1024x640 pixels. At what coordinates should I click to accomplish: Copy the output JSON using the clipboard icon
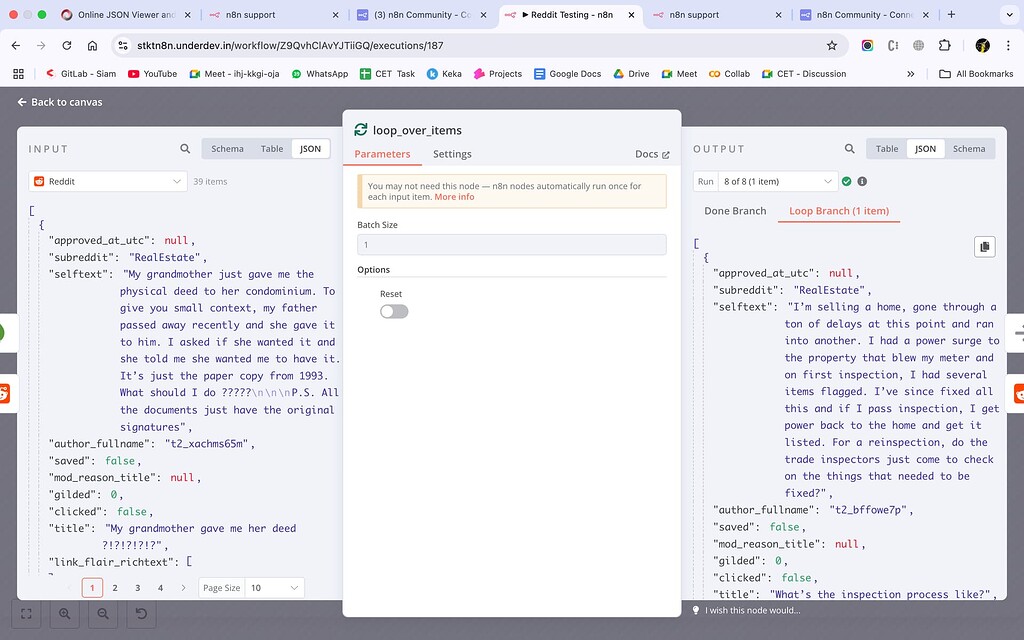(x=984, y=246)
